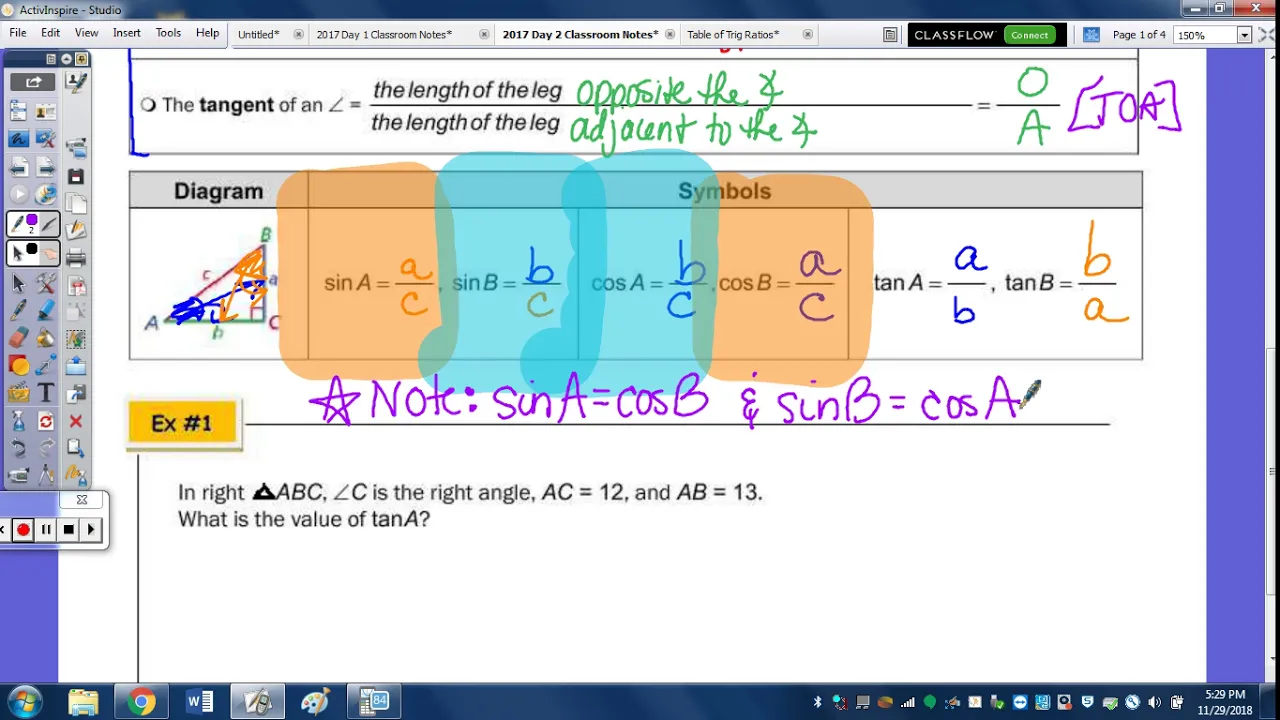
Task: Click the Redo arrow
Action: click(46, 447)
